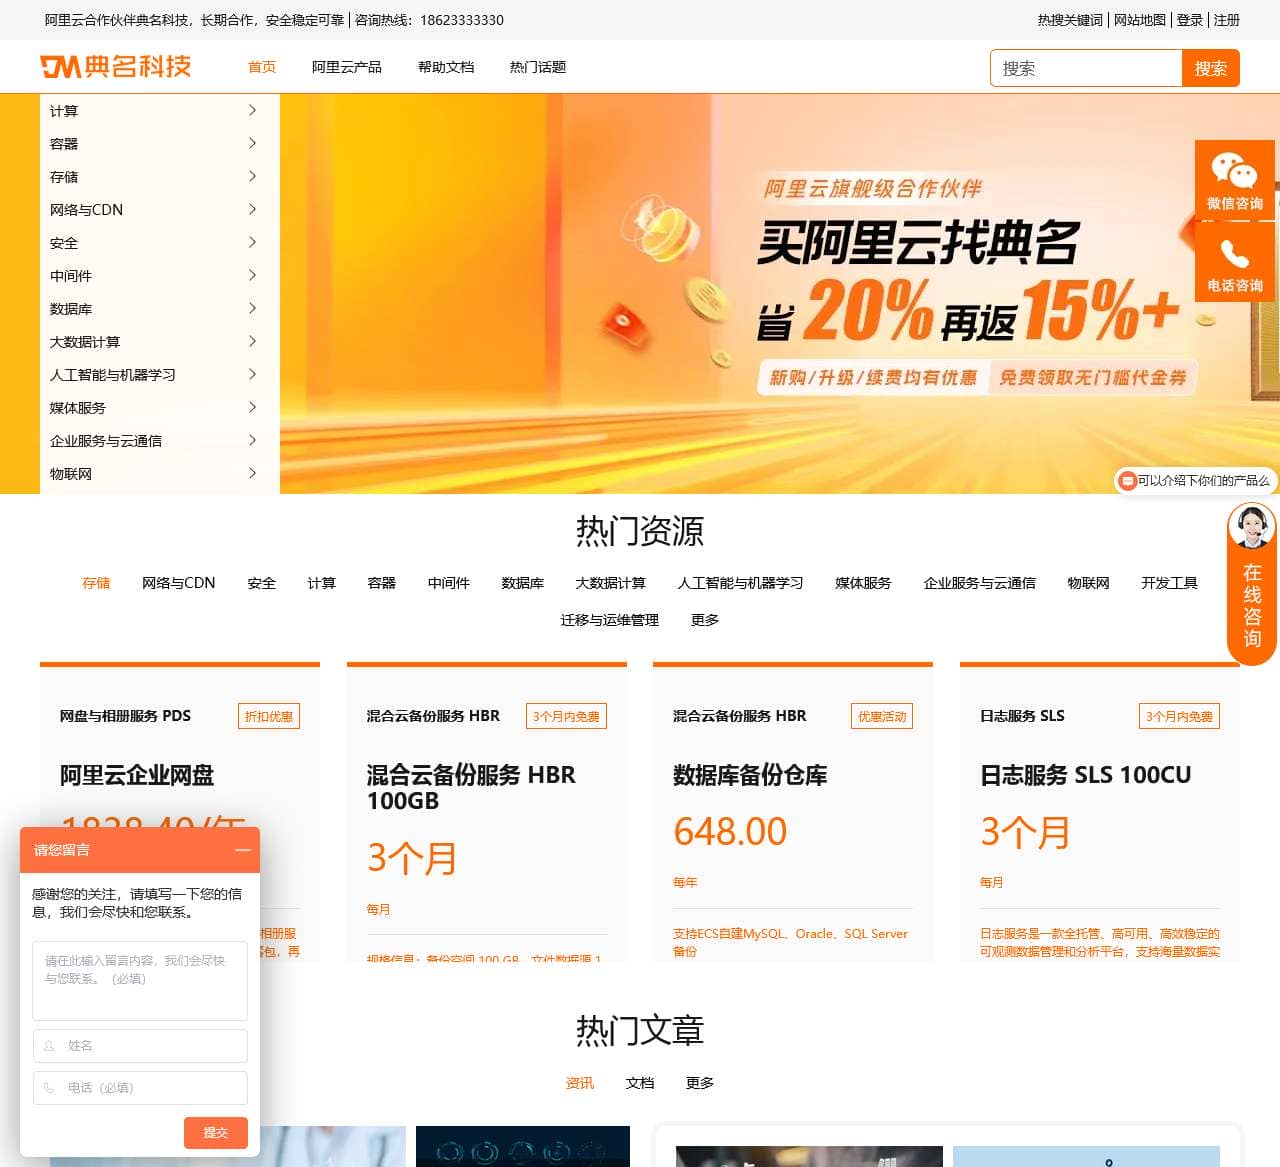Select the 大数据计算 tab under 热门资源
Image resolution: width=1280 pixels, height=1167 pixels.
(x=611, y=583)
